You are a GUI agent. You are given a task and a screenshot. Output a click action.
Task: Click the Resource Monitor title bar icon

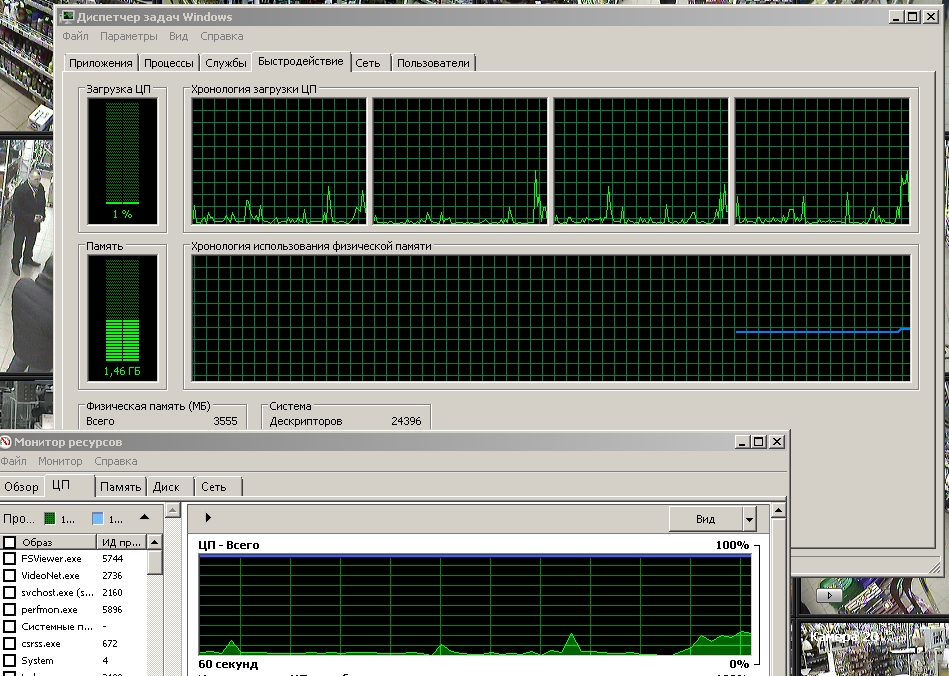point(6,442)
